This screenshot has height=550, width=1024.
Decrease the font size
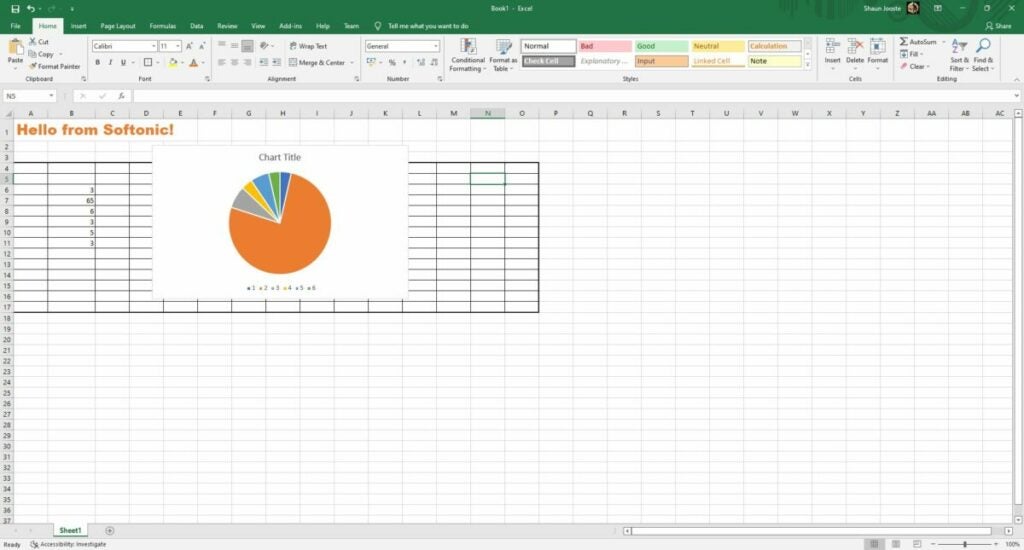[x=202, y=46]
